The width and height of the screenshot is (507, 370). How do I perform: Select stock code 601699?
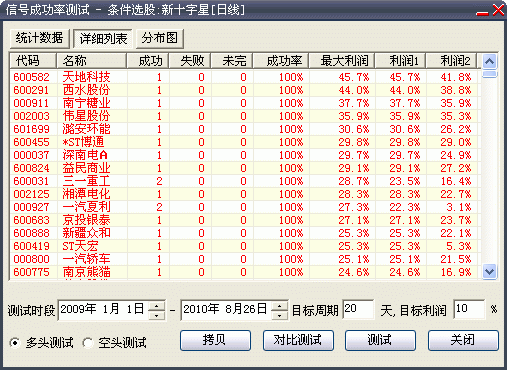(x=31, y=129)
